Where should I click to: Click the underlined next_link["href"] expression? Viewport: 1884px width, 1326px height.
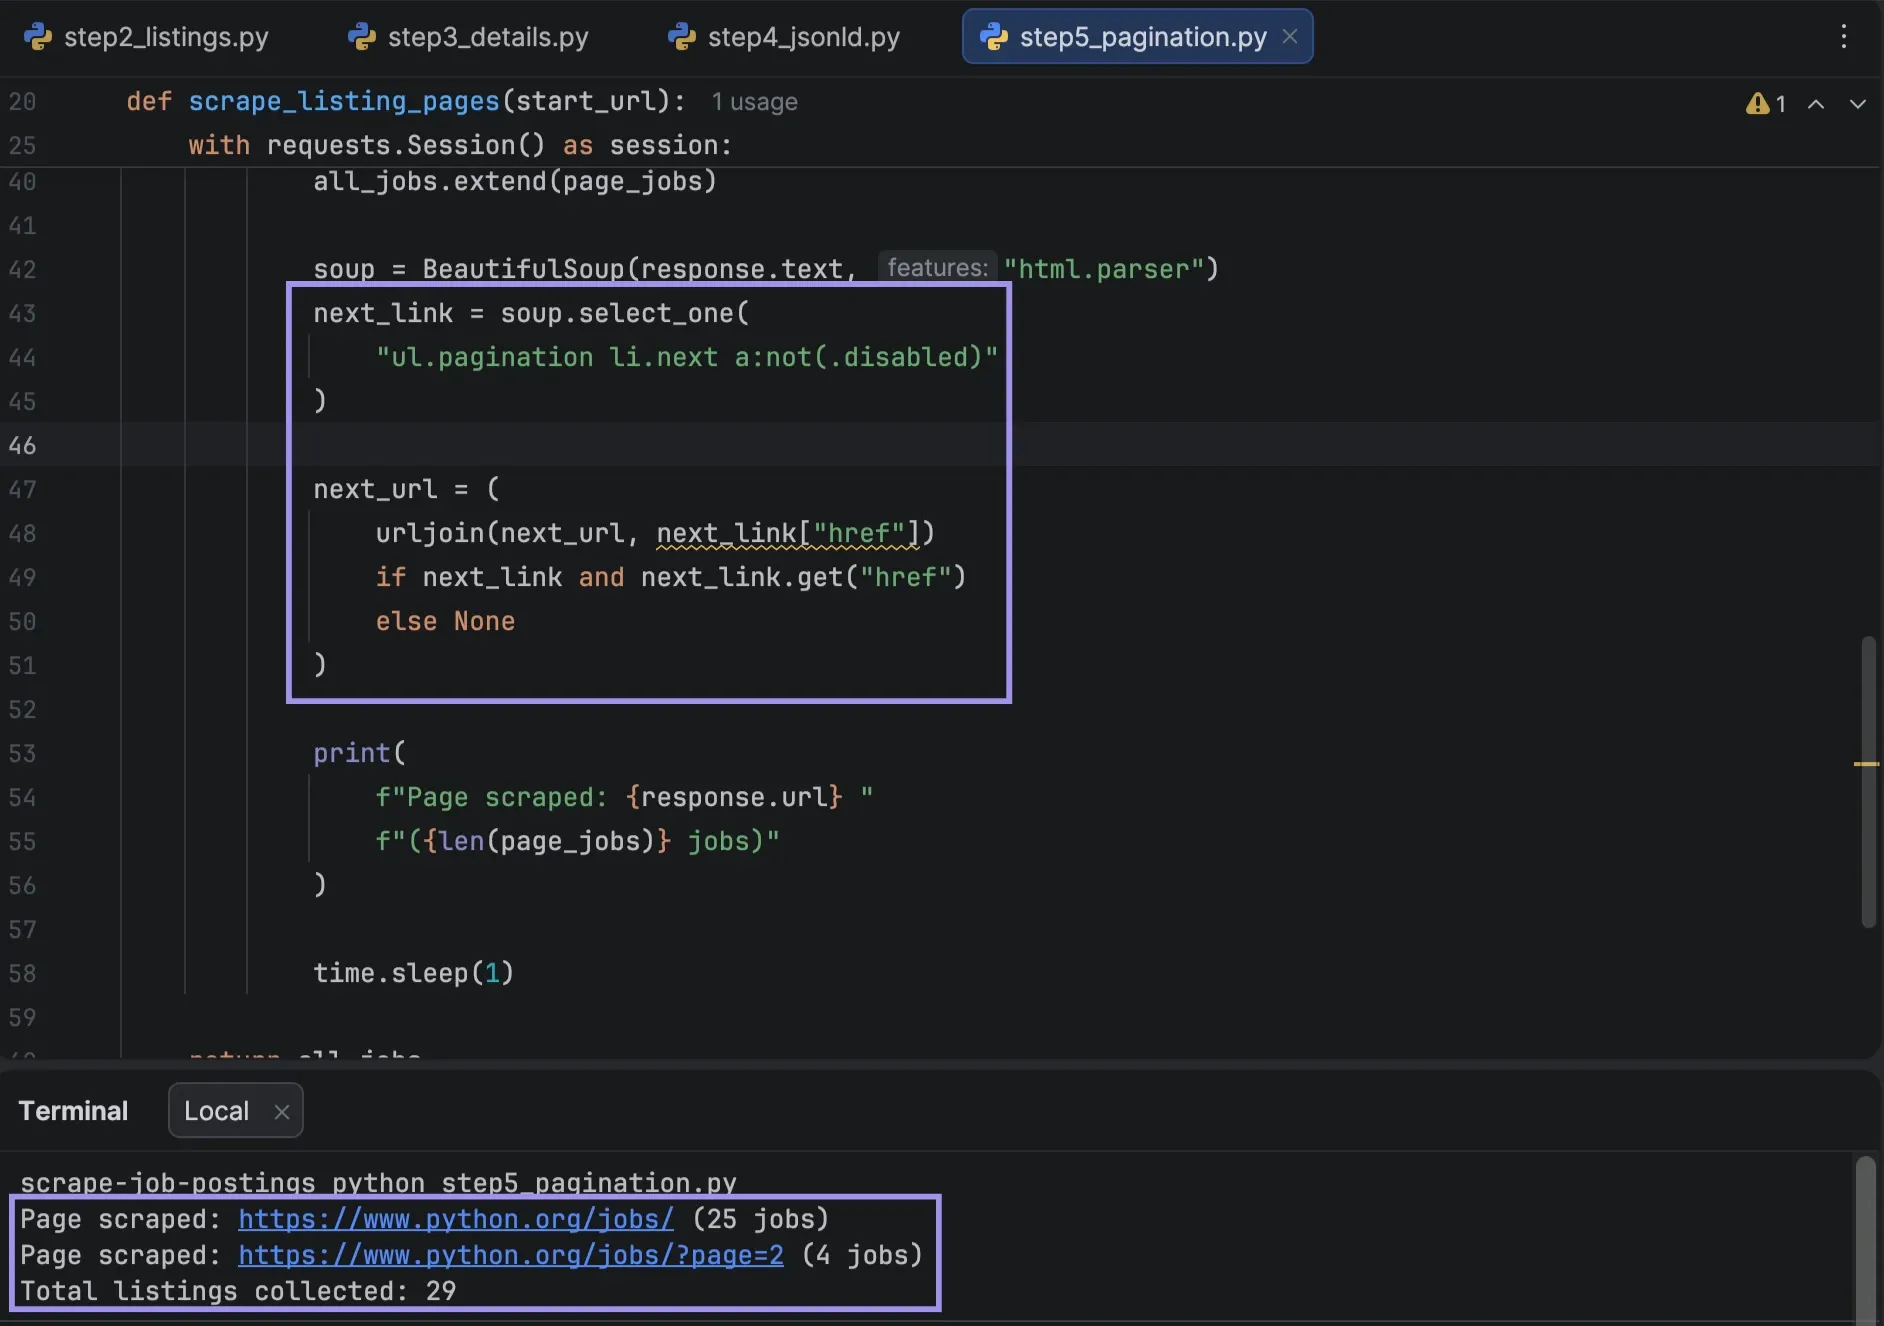tap(788, 533)
